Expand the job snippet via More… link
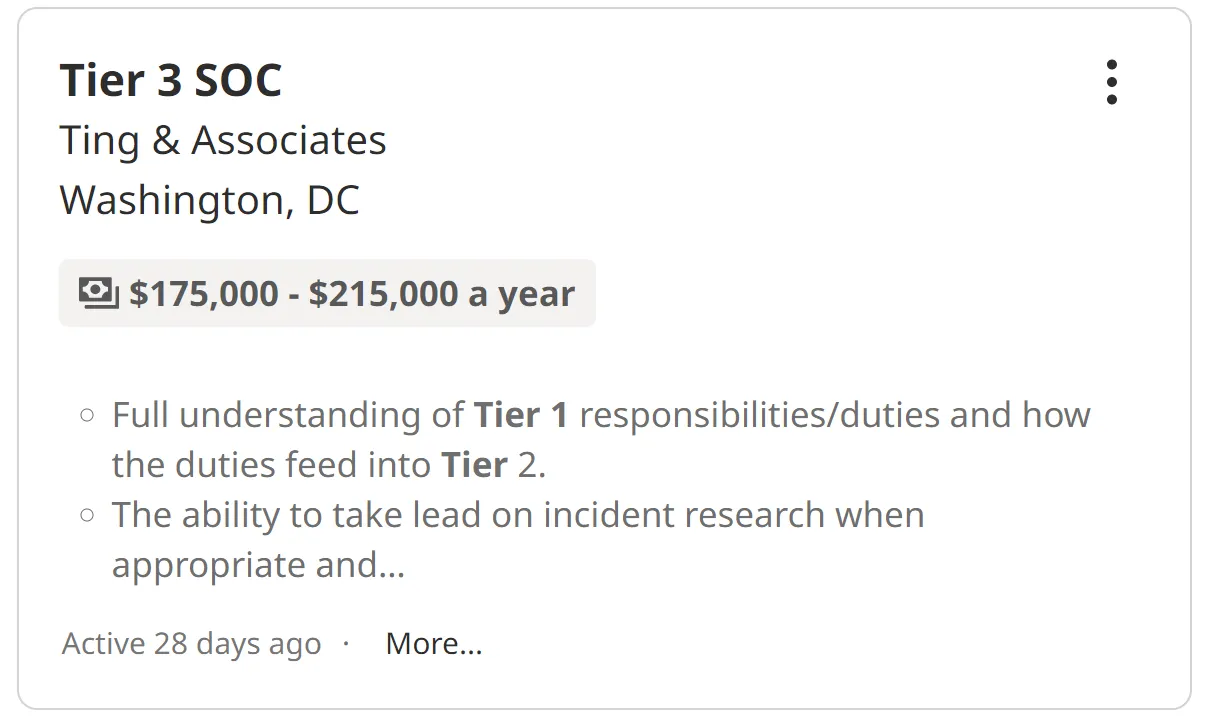The image size is (1206, 722). point(434,644)
